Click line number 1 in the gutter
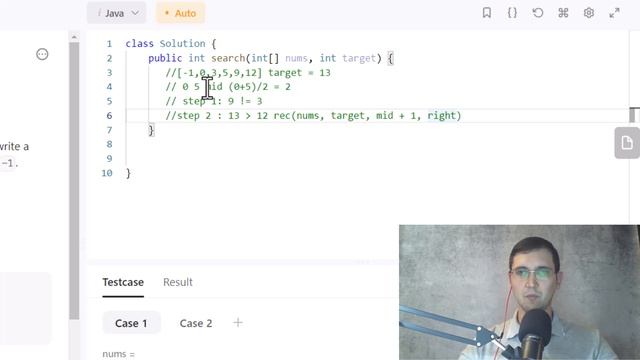This screenshot has height=360, width=640. [x=109, y=44]
